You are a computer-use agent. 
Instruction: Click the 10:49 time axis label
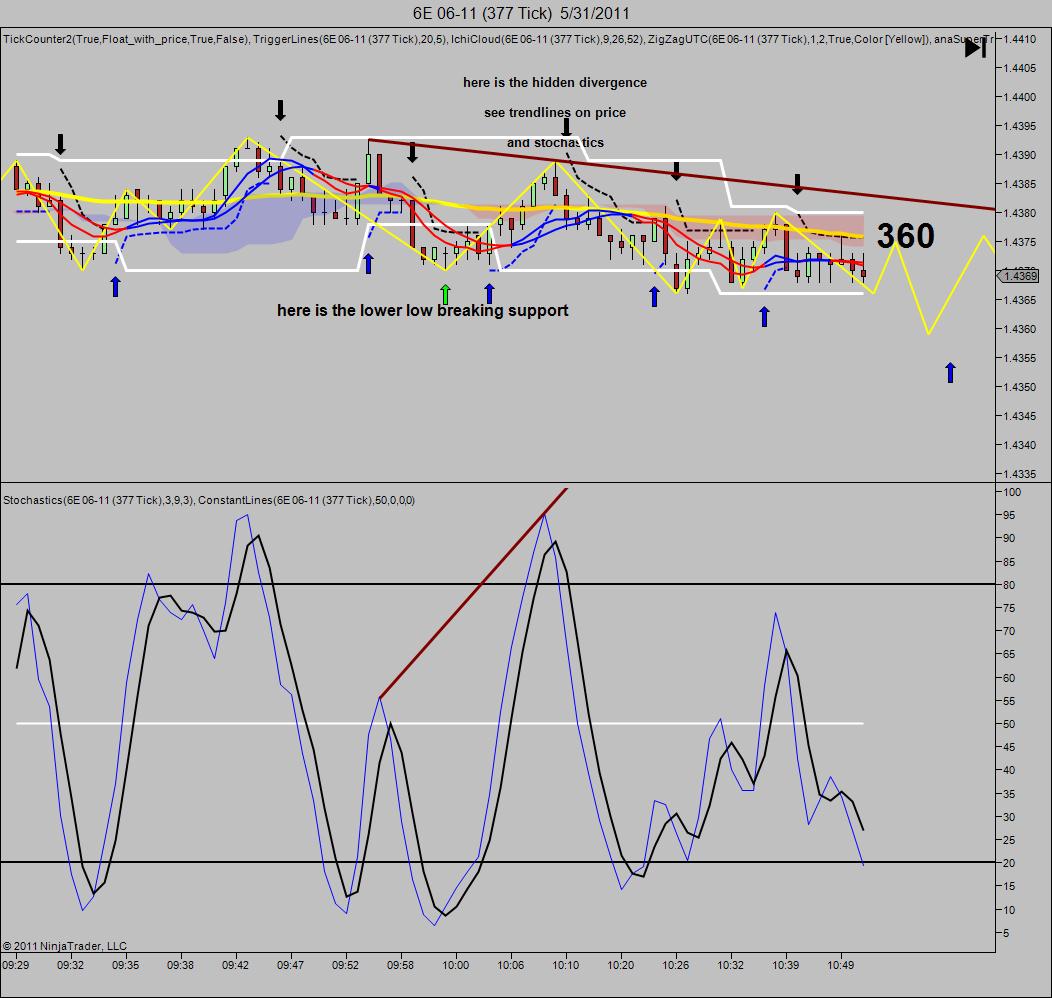coord(841,964)
